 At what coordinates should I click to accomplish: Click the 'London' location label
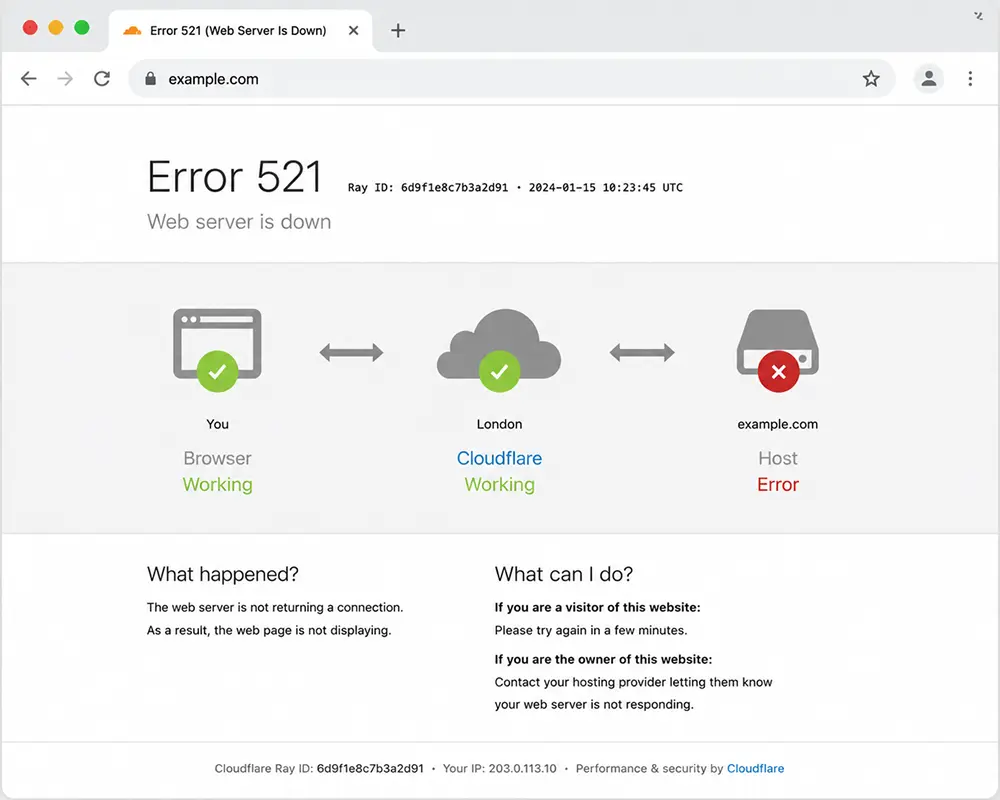click(x=499, y=424)
